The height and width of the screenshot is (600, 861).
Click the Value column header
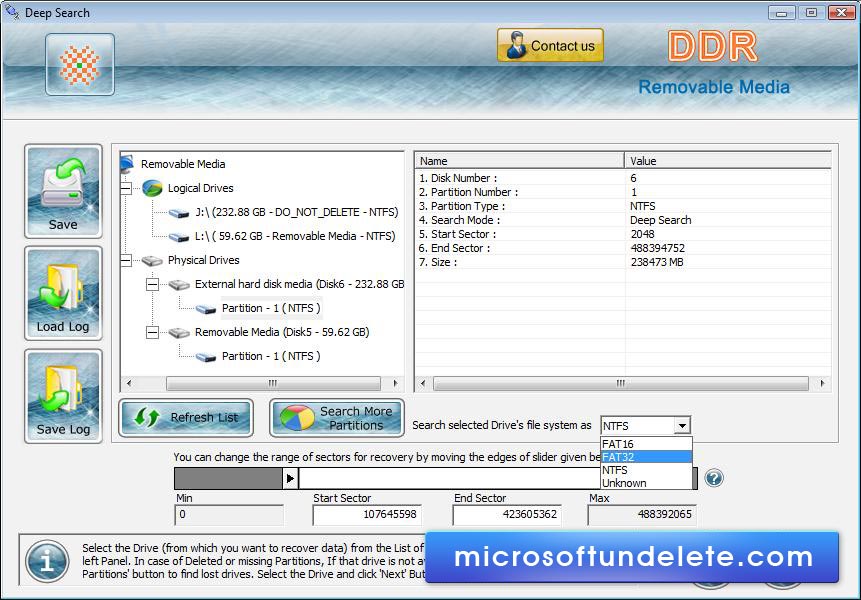728,161
